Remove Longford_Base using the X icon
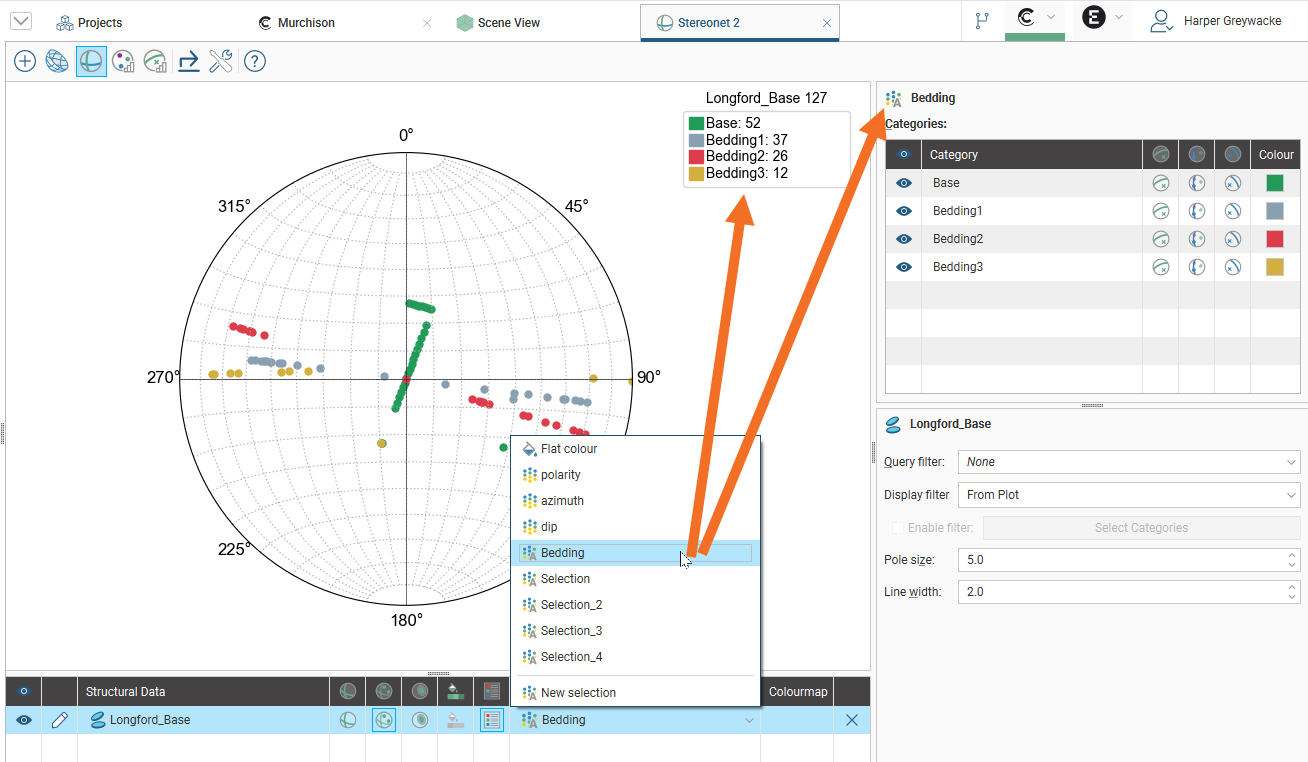 (852, 720)
